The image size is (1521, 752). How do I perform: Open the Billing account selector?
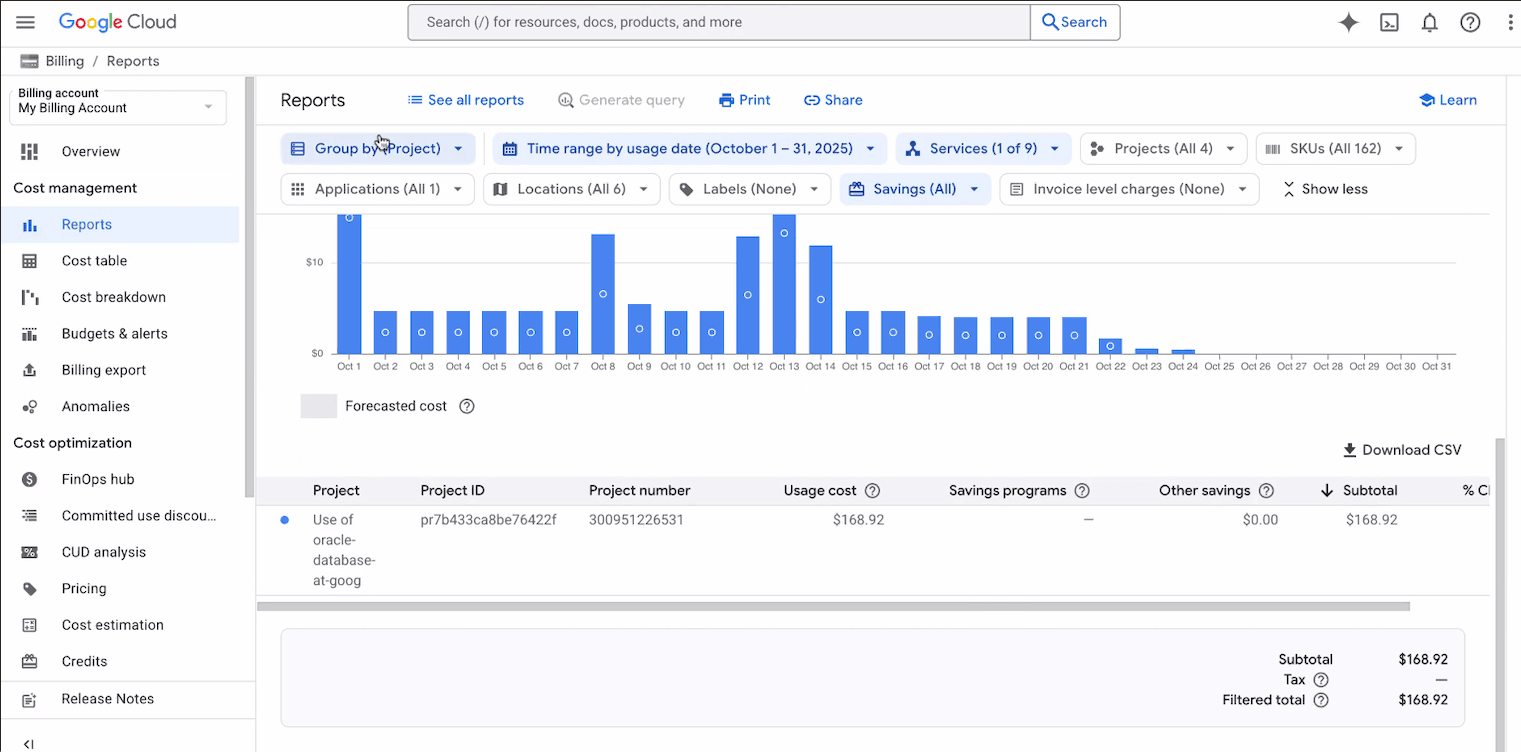(x=117, y=108)
